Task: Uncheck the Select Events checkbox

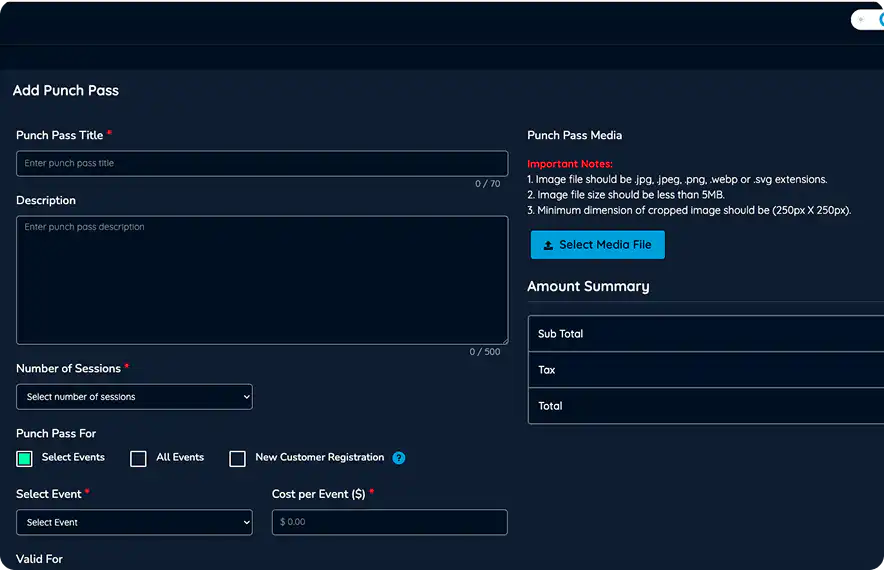Action: (x=24, y=458)
